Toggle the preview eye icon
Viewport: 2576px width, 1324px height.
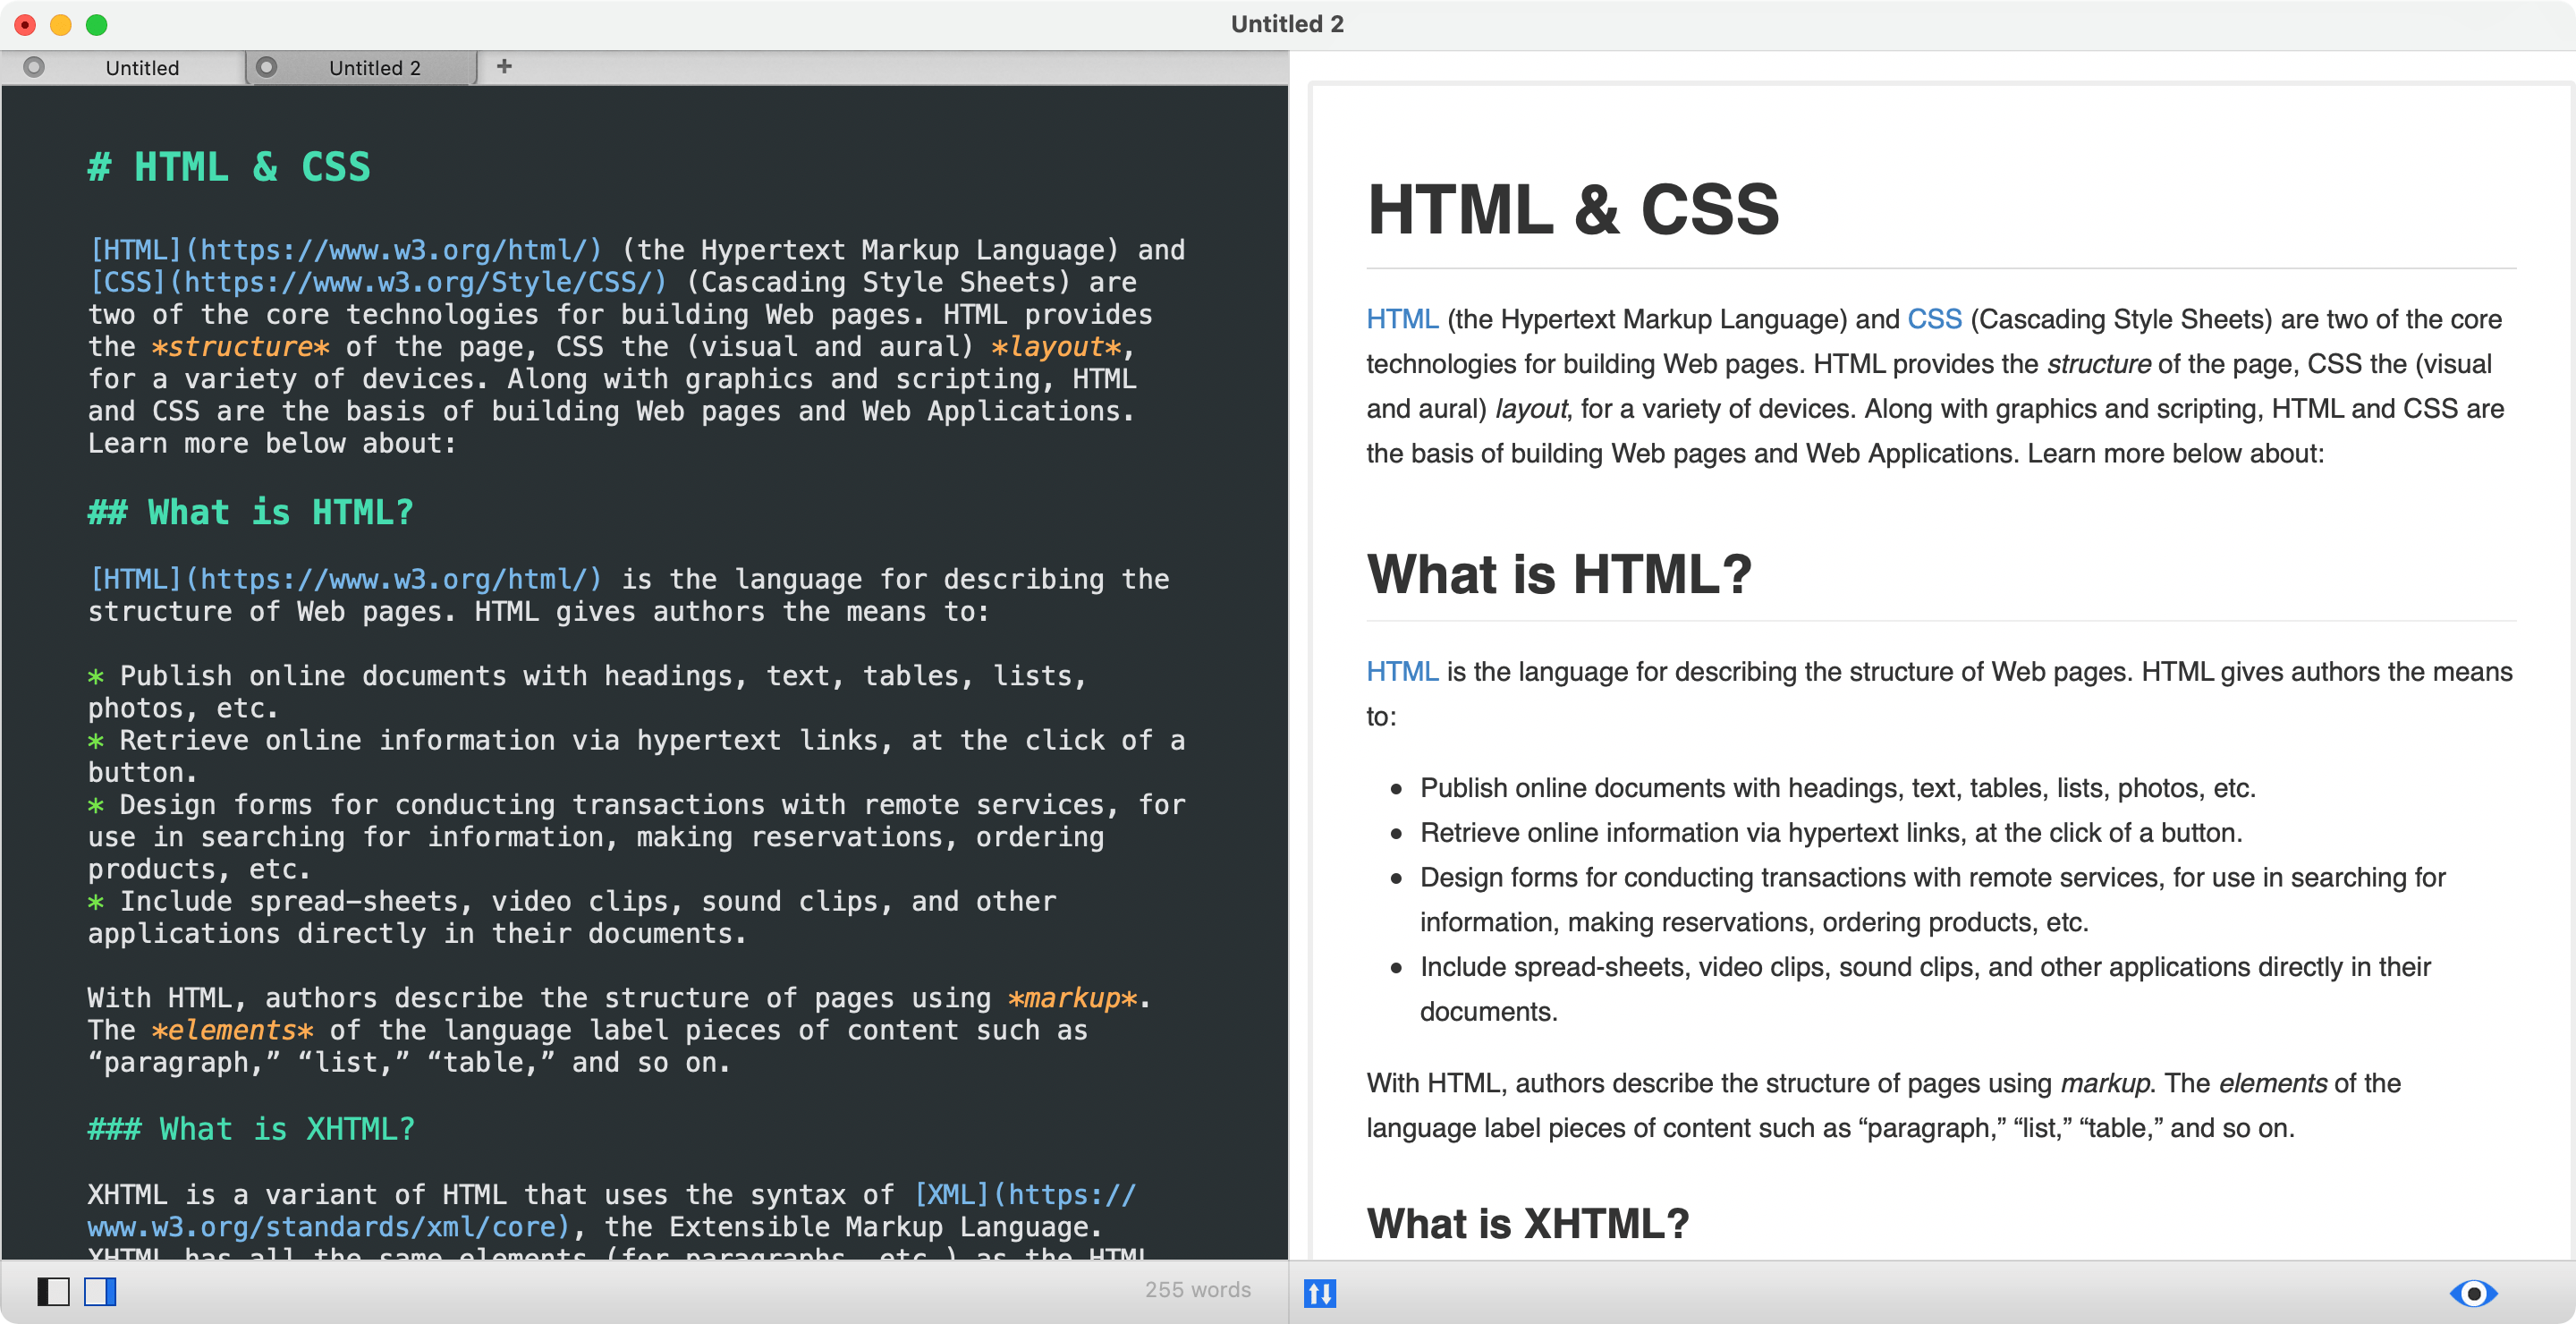[x=2473, y=1293]
